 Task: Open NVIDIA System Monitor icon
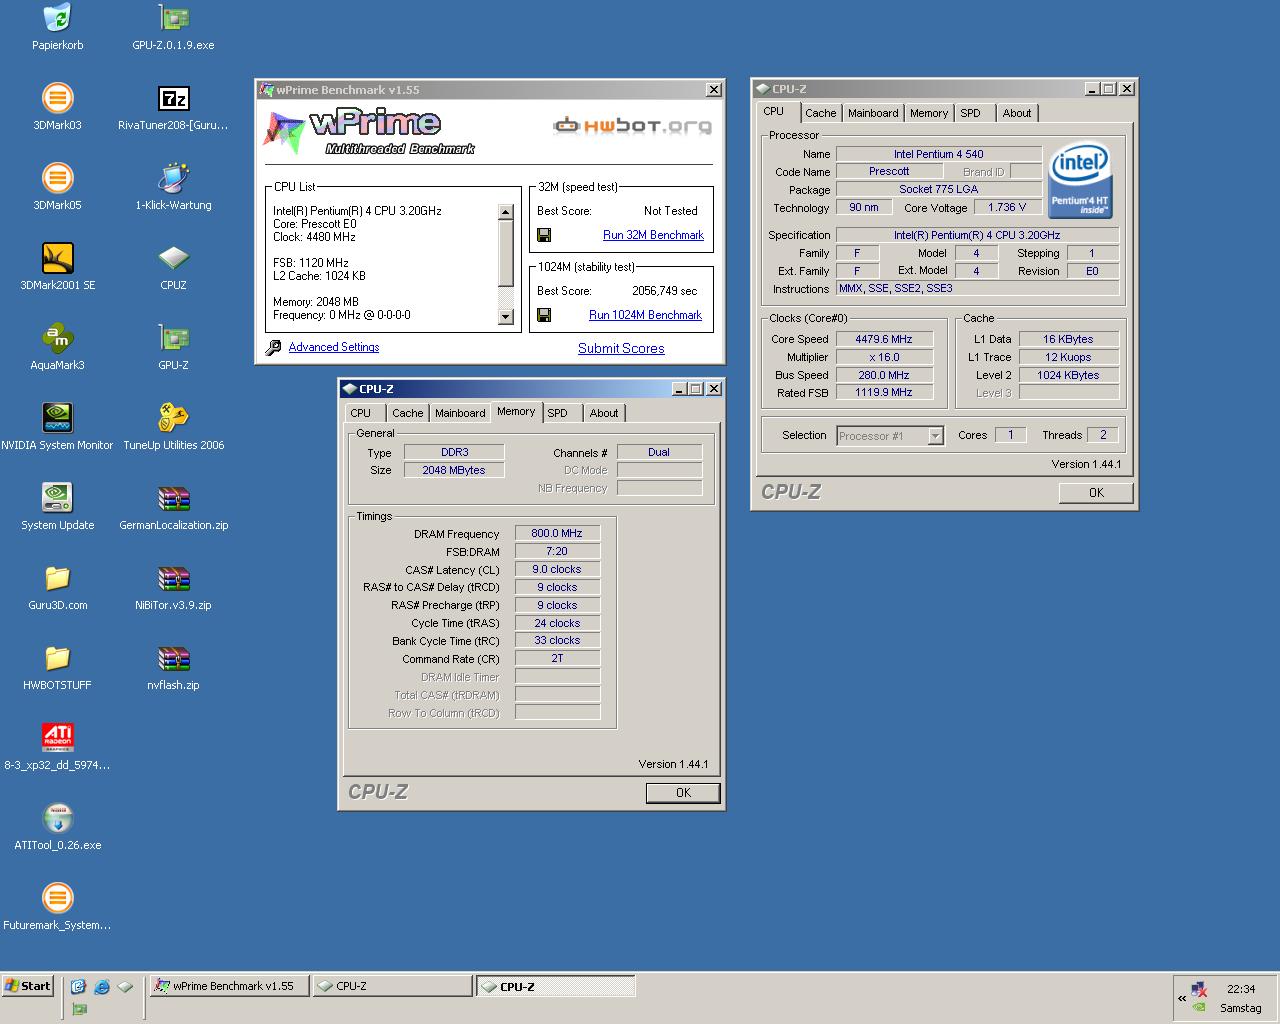click(x=57, y=418)
